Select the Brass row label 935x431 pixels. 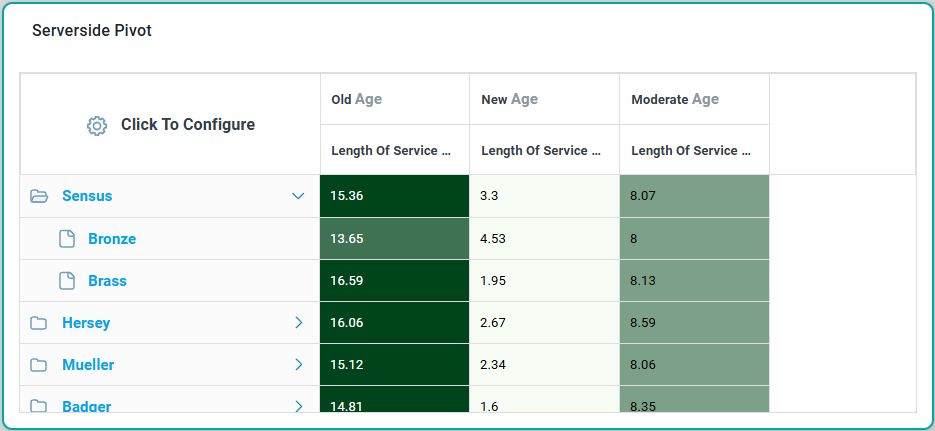point(107,281)
